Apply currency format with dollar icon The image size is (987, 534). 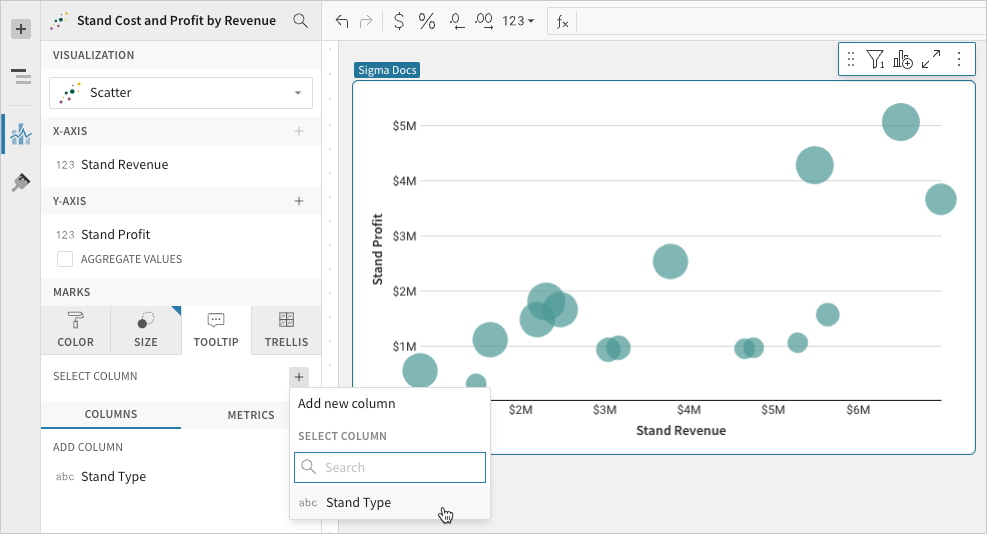click(x=399, y=20)
